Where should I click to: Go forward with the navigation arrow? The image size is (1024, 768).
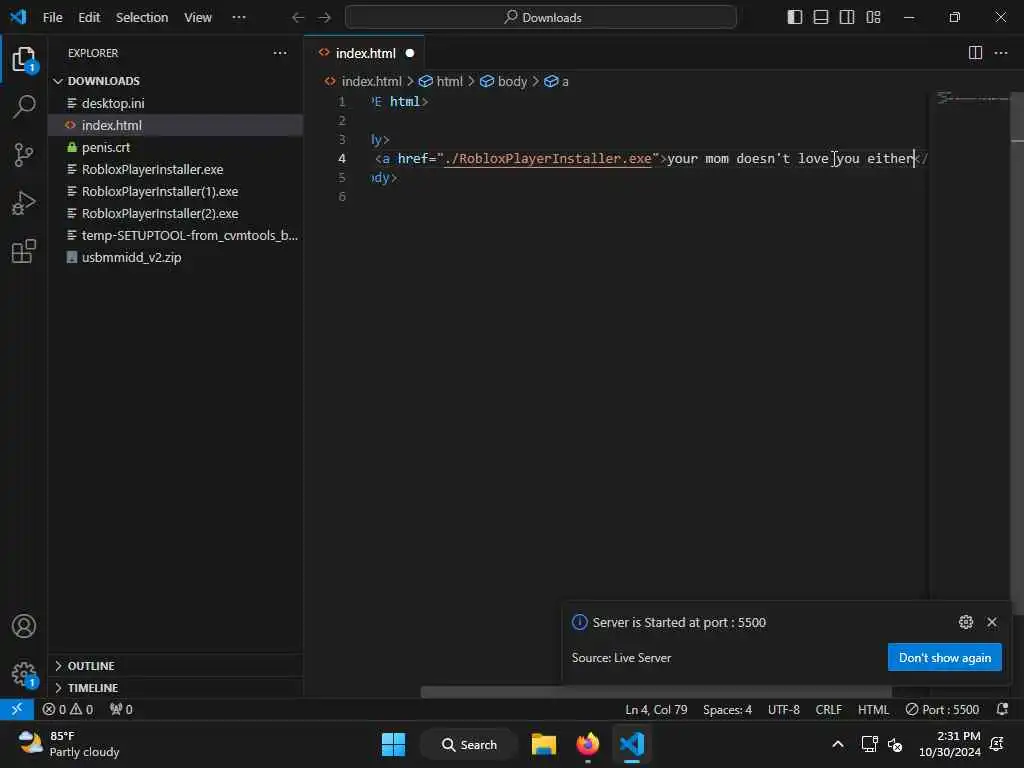324,18
